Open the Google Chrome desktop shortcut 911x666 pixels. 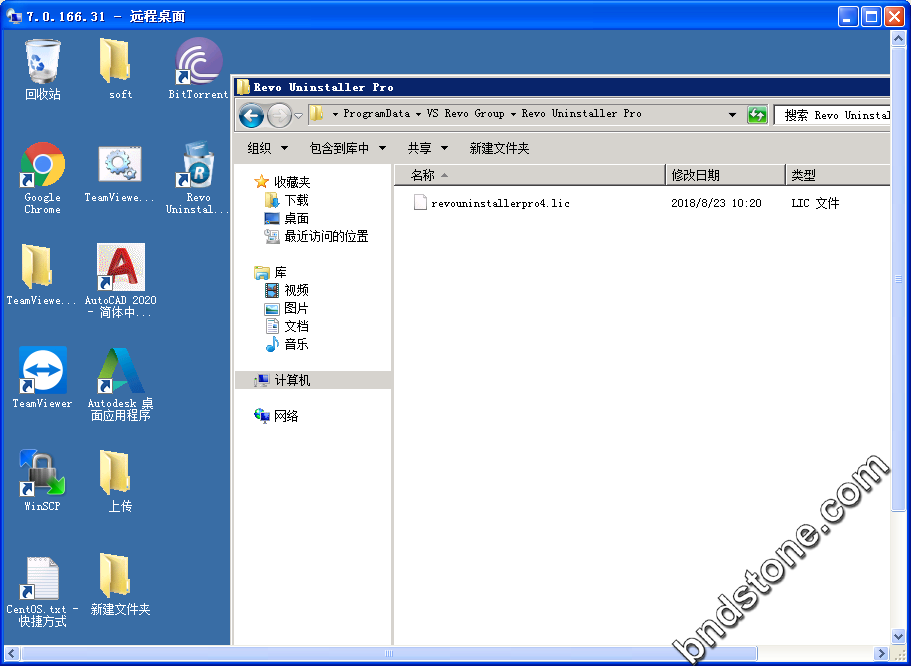42,166
